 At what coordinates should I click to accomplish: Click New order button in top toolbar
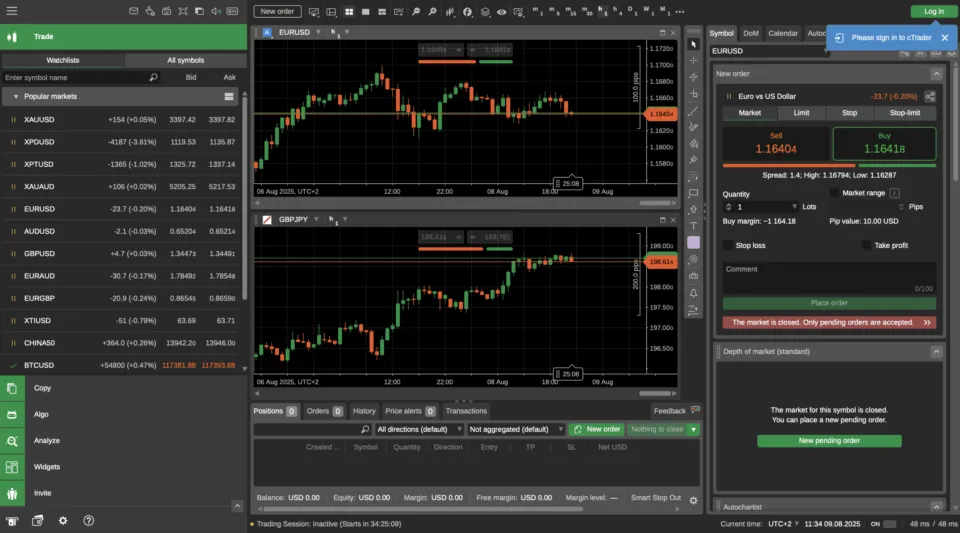(x=277, y=11)
